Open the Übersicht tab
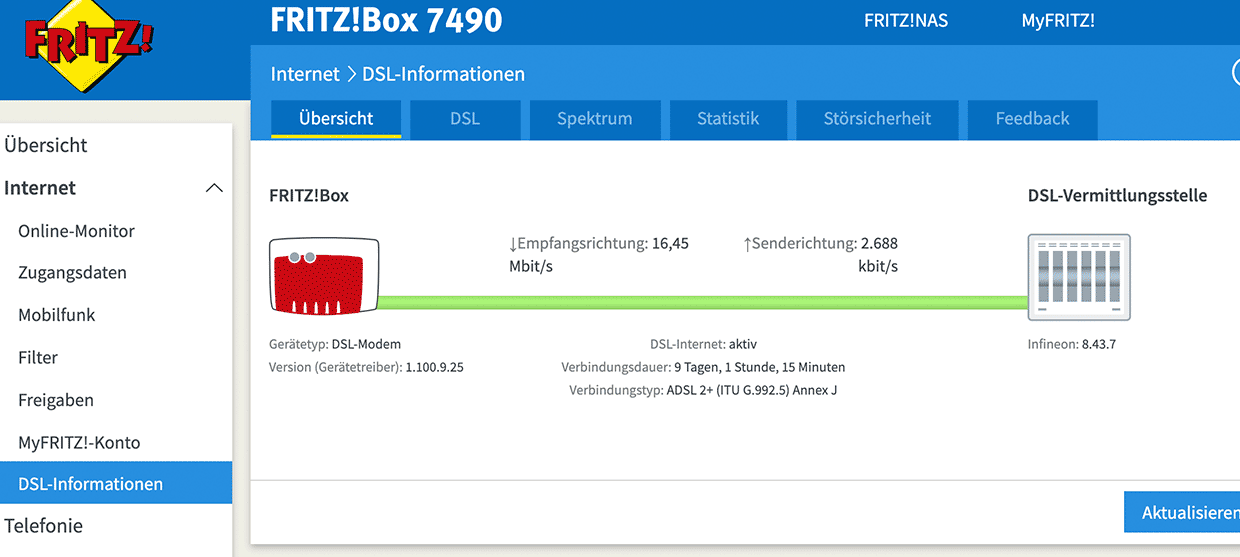1240x557 pixels. pyautogui.click(x=336, y=118)
